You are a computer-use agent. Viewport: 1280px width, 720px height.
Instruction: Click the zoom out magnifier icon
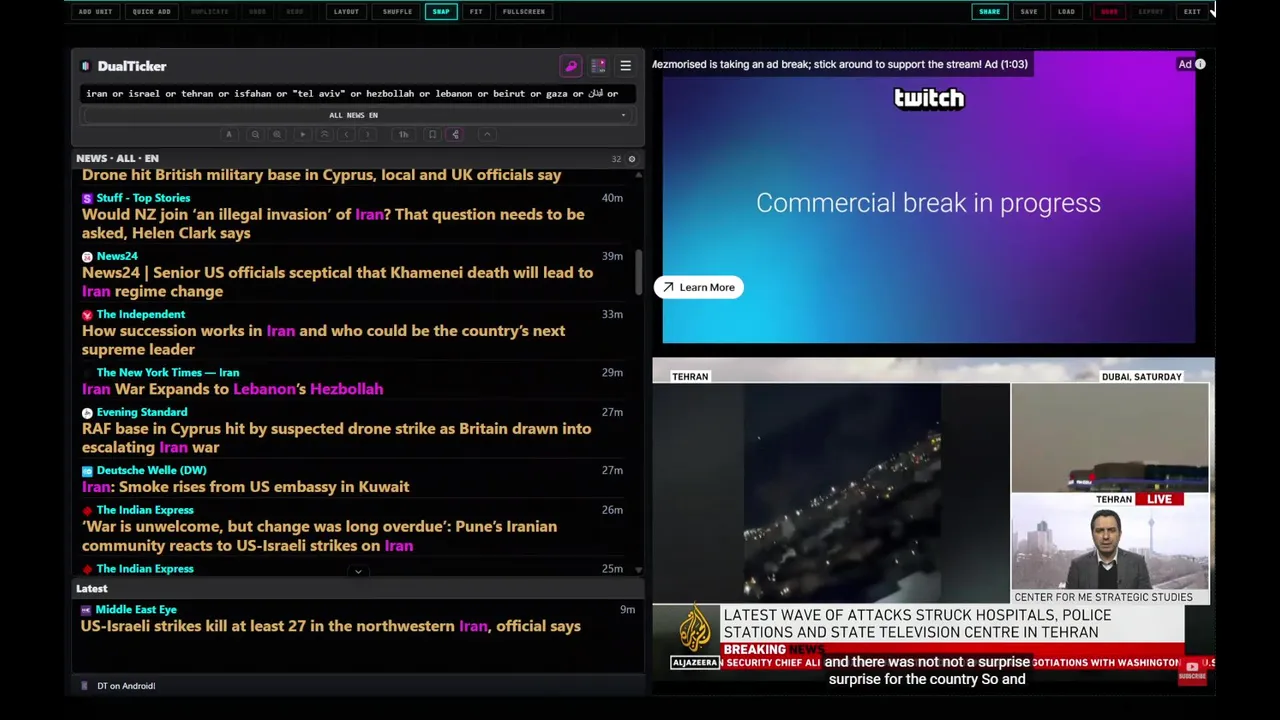click(255, 134)
